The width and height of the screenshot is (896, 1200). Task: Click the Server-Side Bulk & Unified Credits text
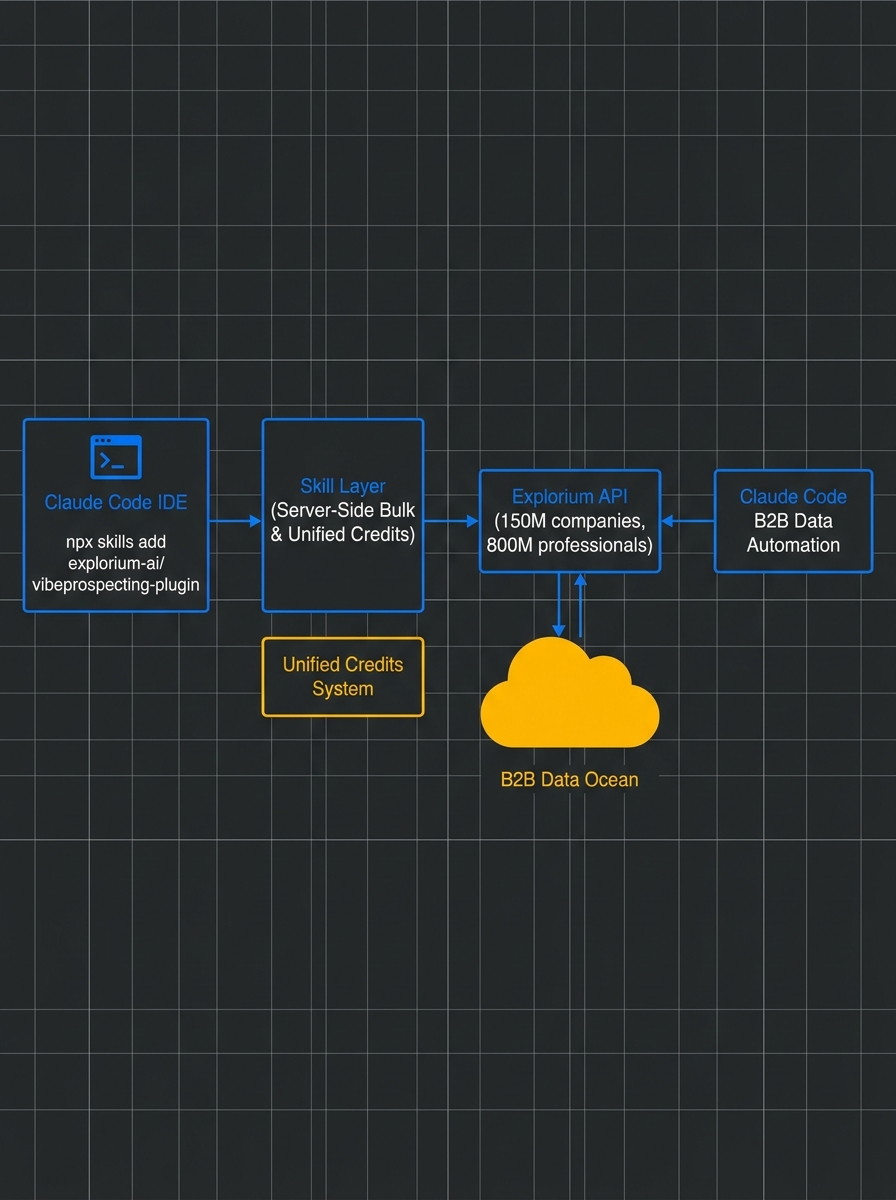click(343, 522)
